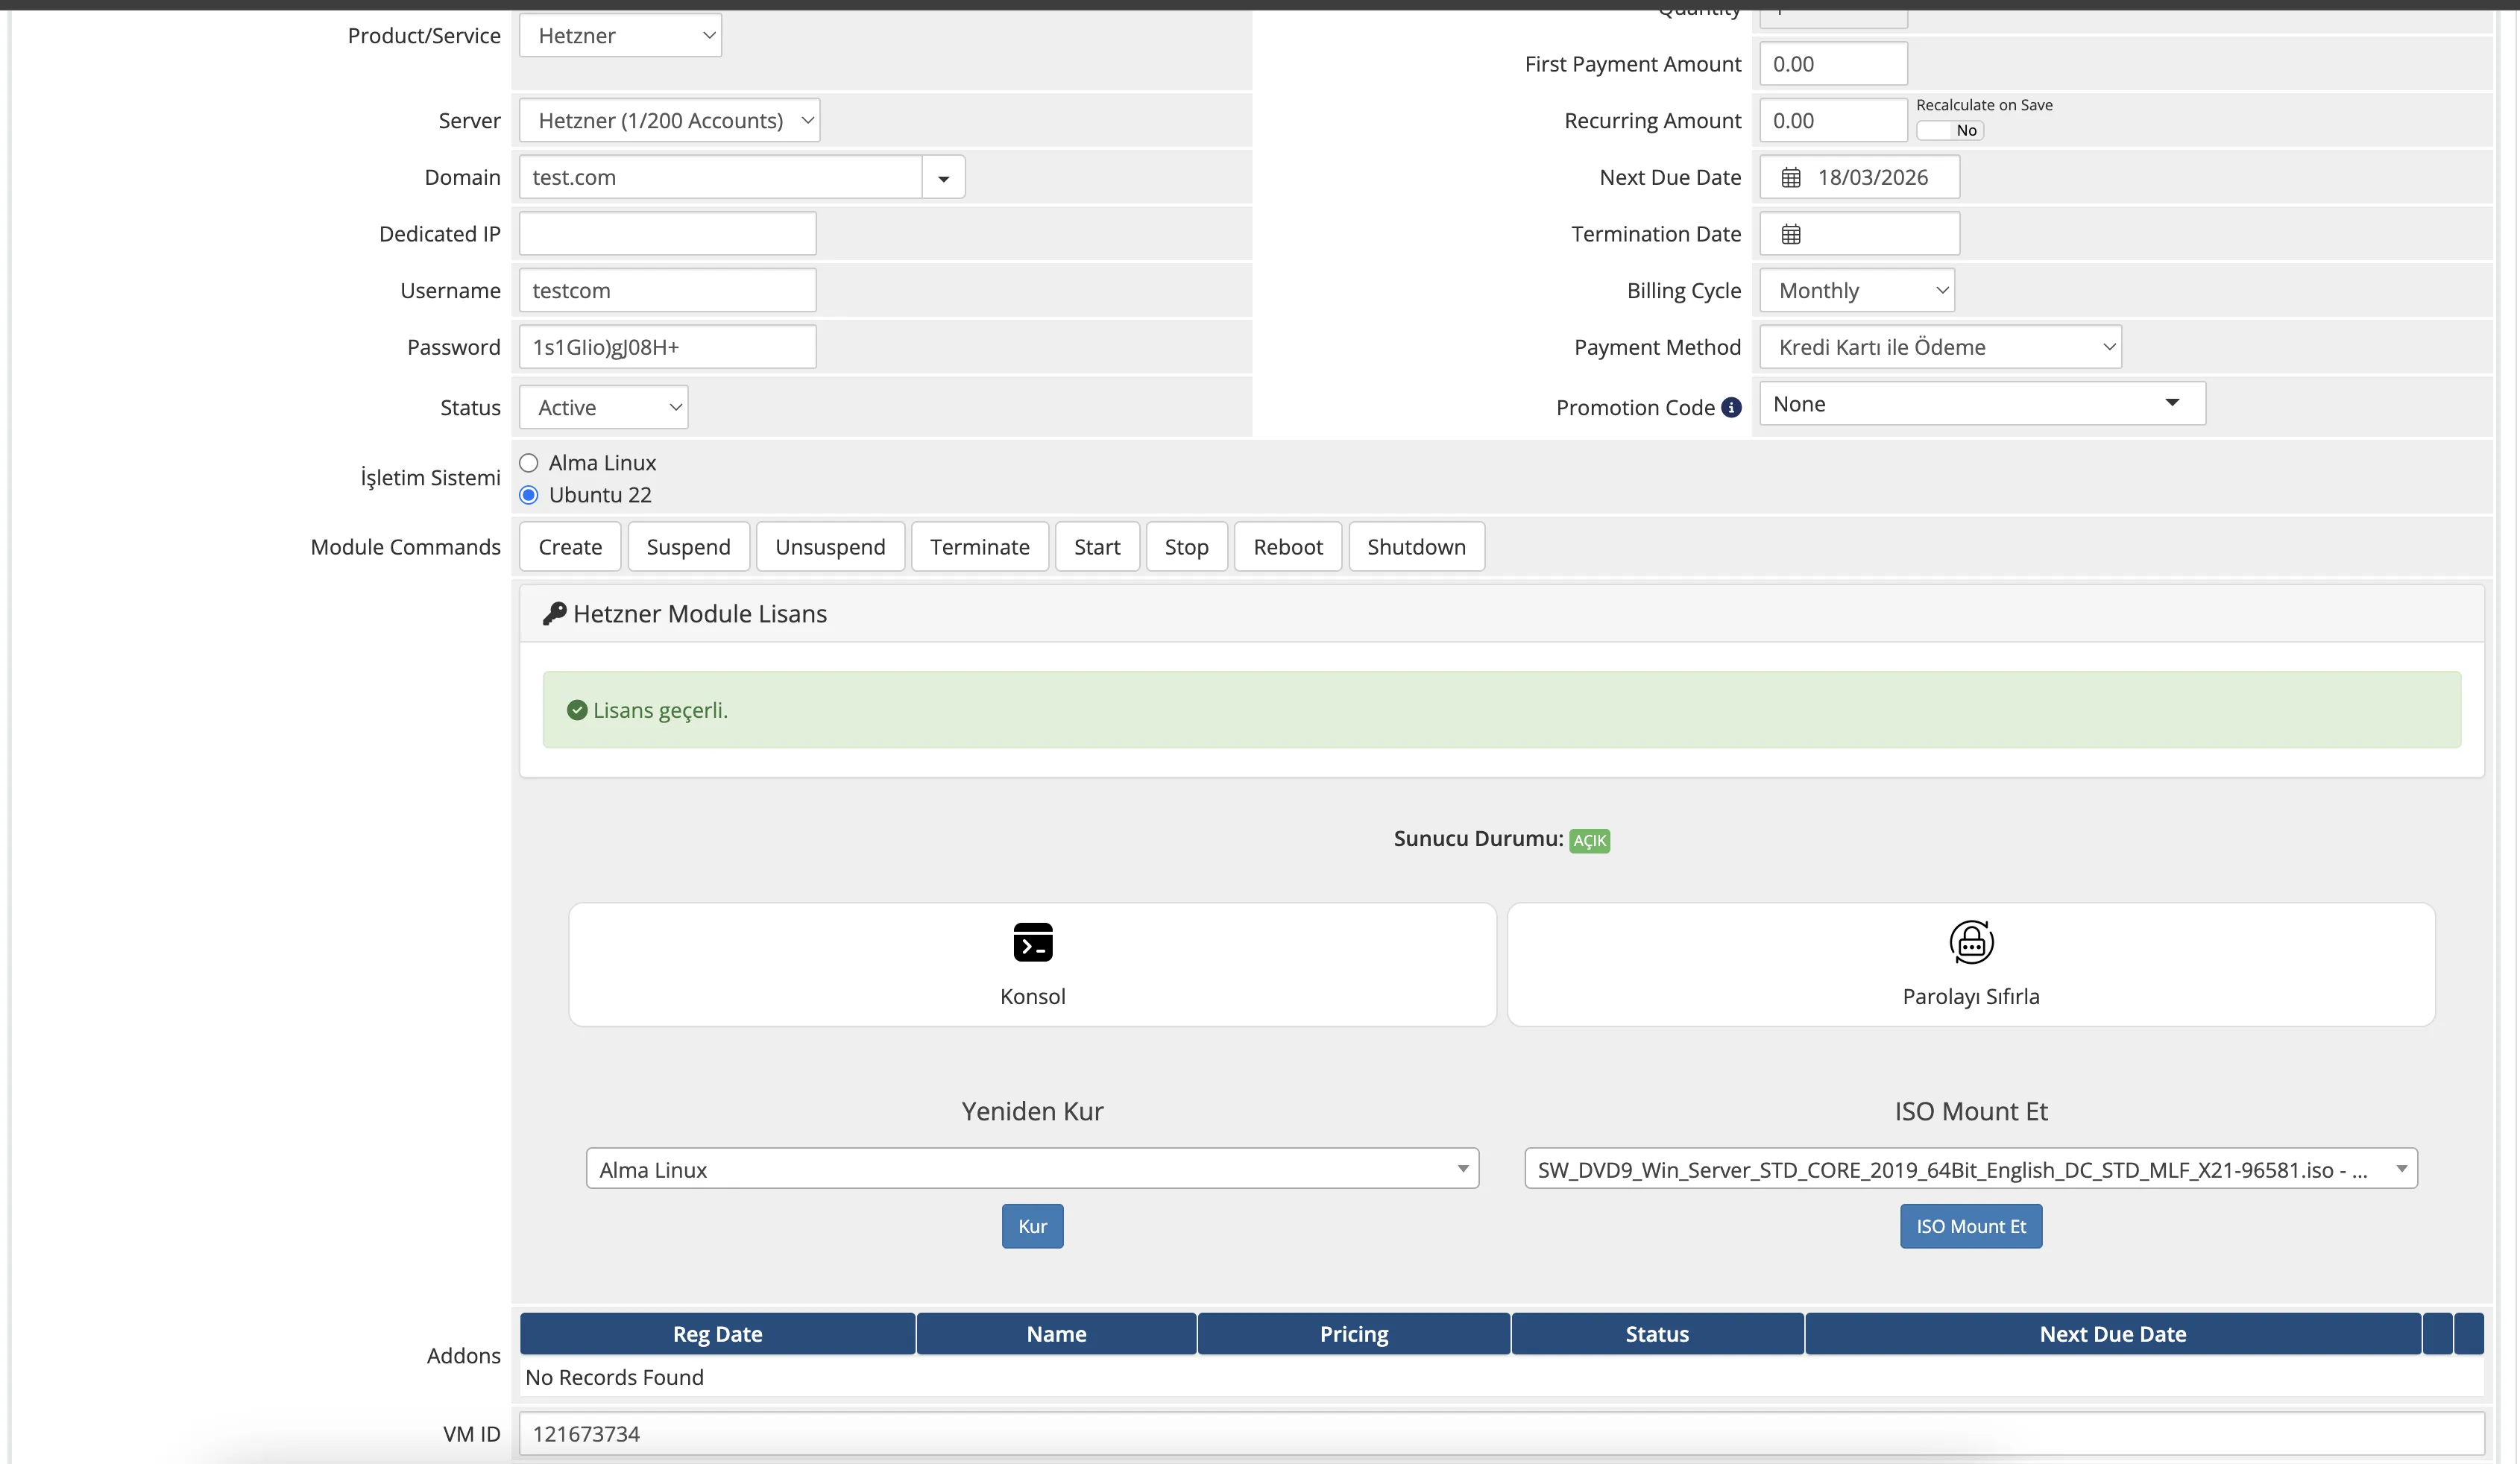Open the Payment Method dropdown
Image resolution: width=2520 pixels, height=1464 pixels.
[1940, 347]
